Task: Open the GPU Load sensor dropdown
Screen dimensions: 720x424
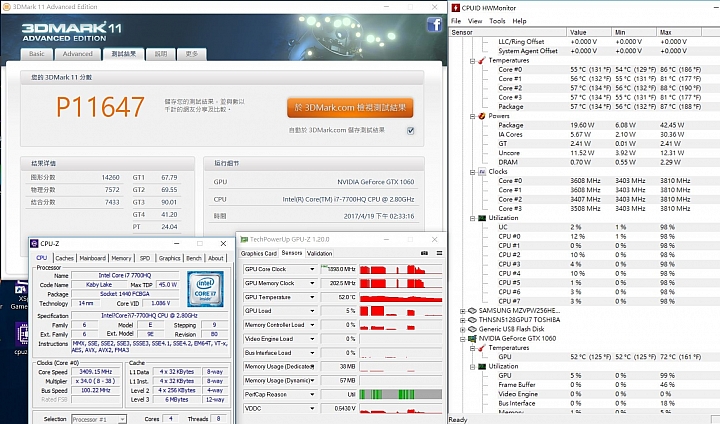Action: click(312, 311)
